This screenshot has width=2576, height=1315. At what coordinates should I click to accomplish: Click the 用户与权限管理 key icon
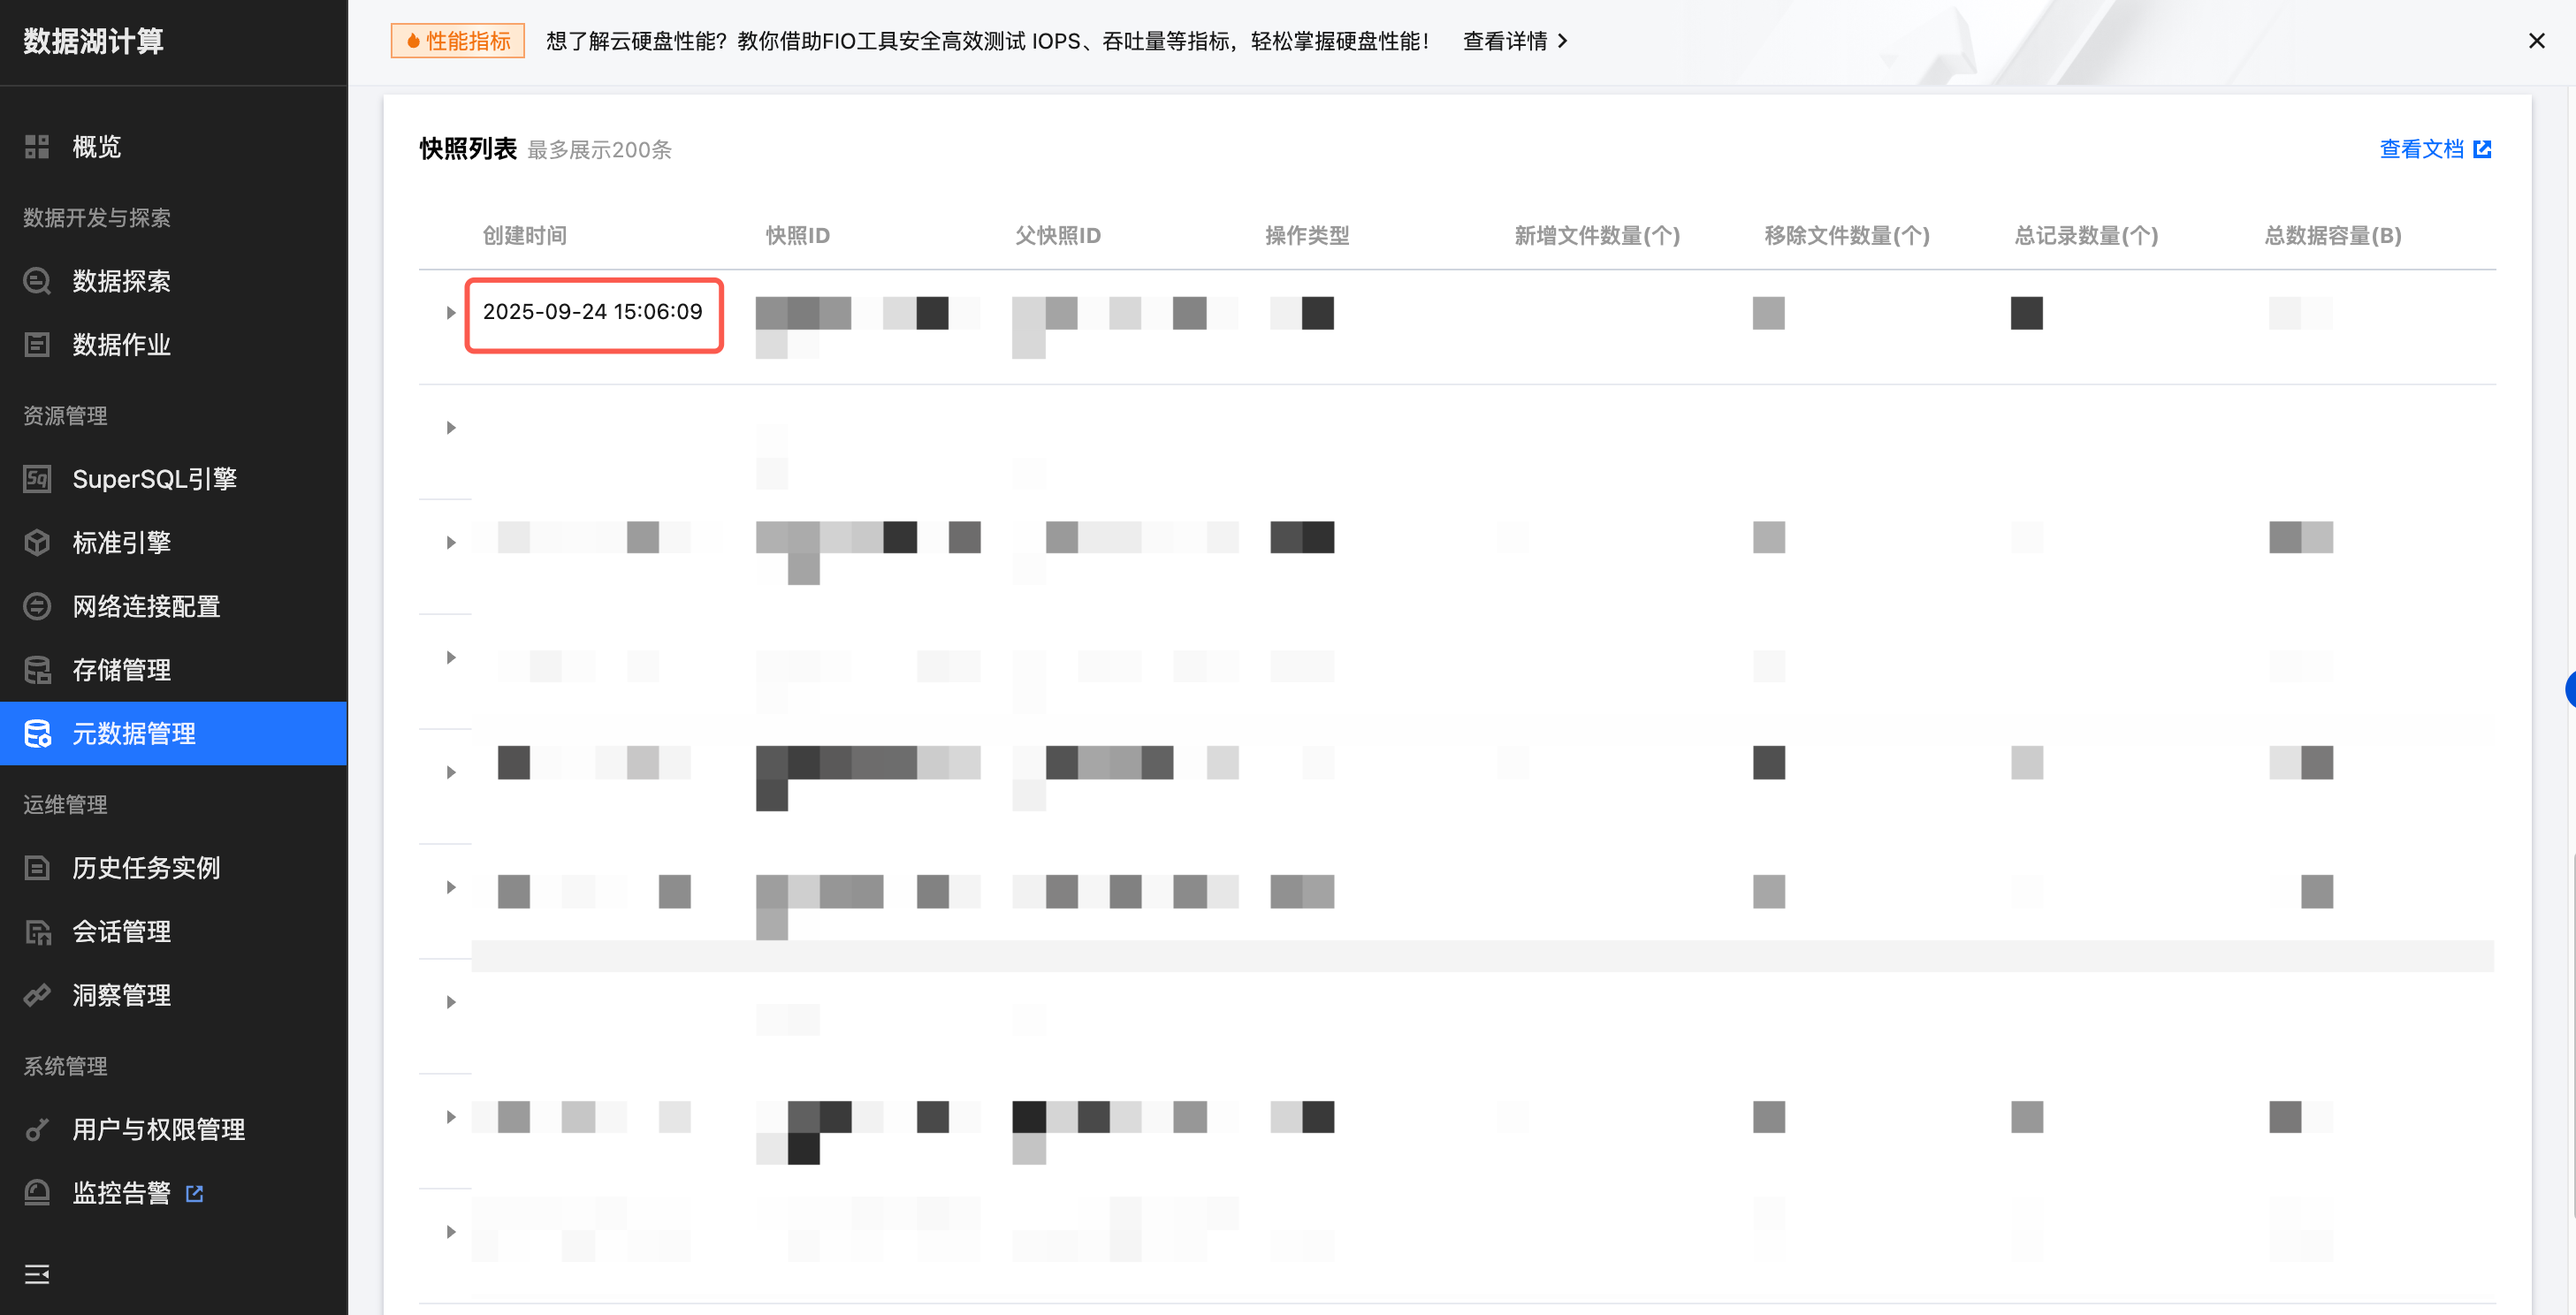click(37, 1129)
